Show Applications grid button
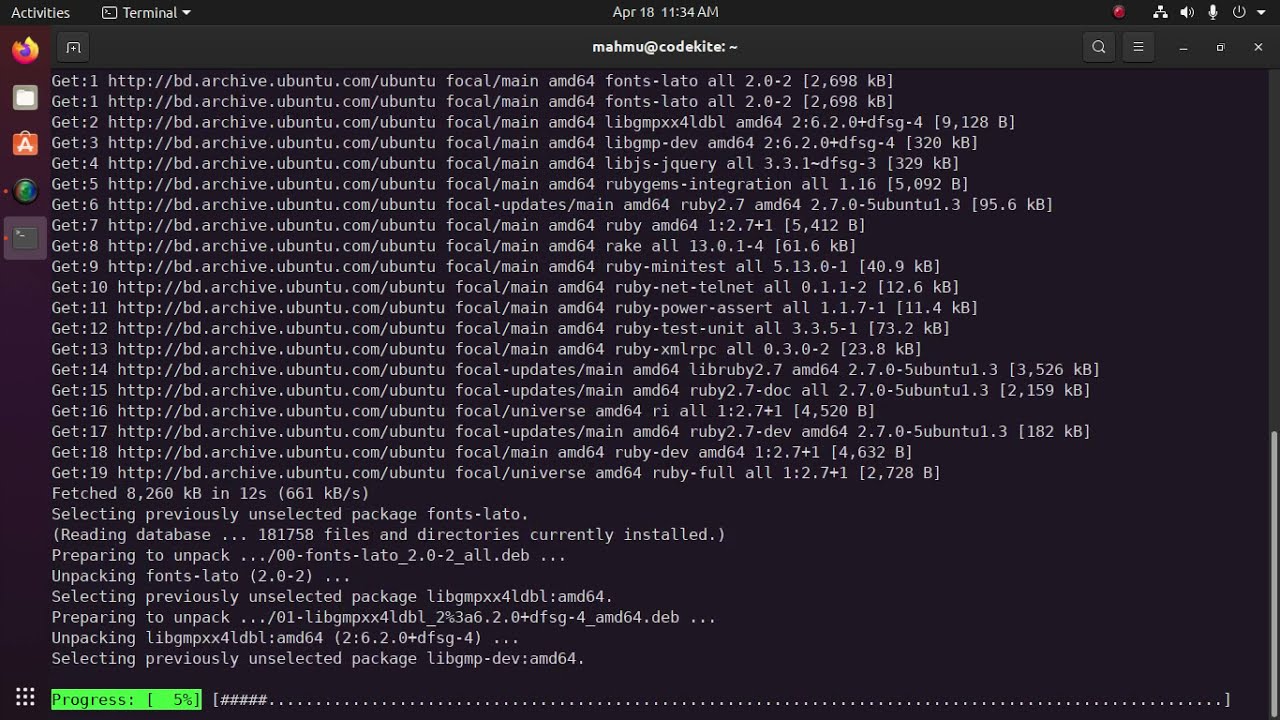Viewport: 1280px width, 720px height. coord(25,698)
